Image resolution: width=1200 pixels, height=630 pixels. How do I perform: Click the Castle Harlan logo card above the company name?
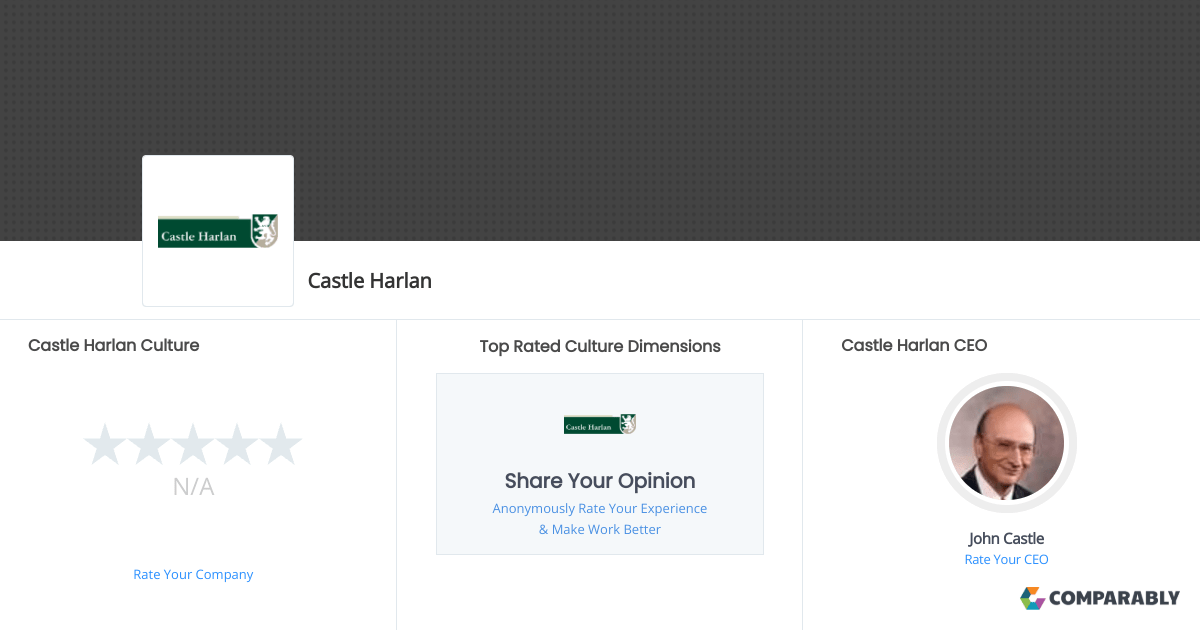pos(217,230)
